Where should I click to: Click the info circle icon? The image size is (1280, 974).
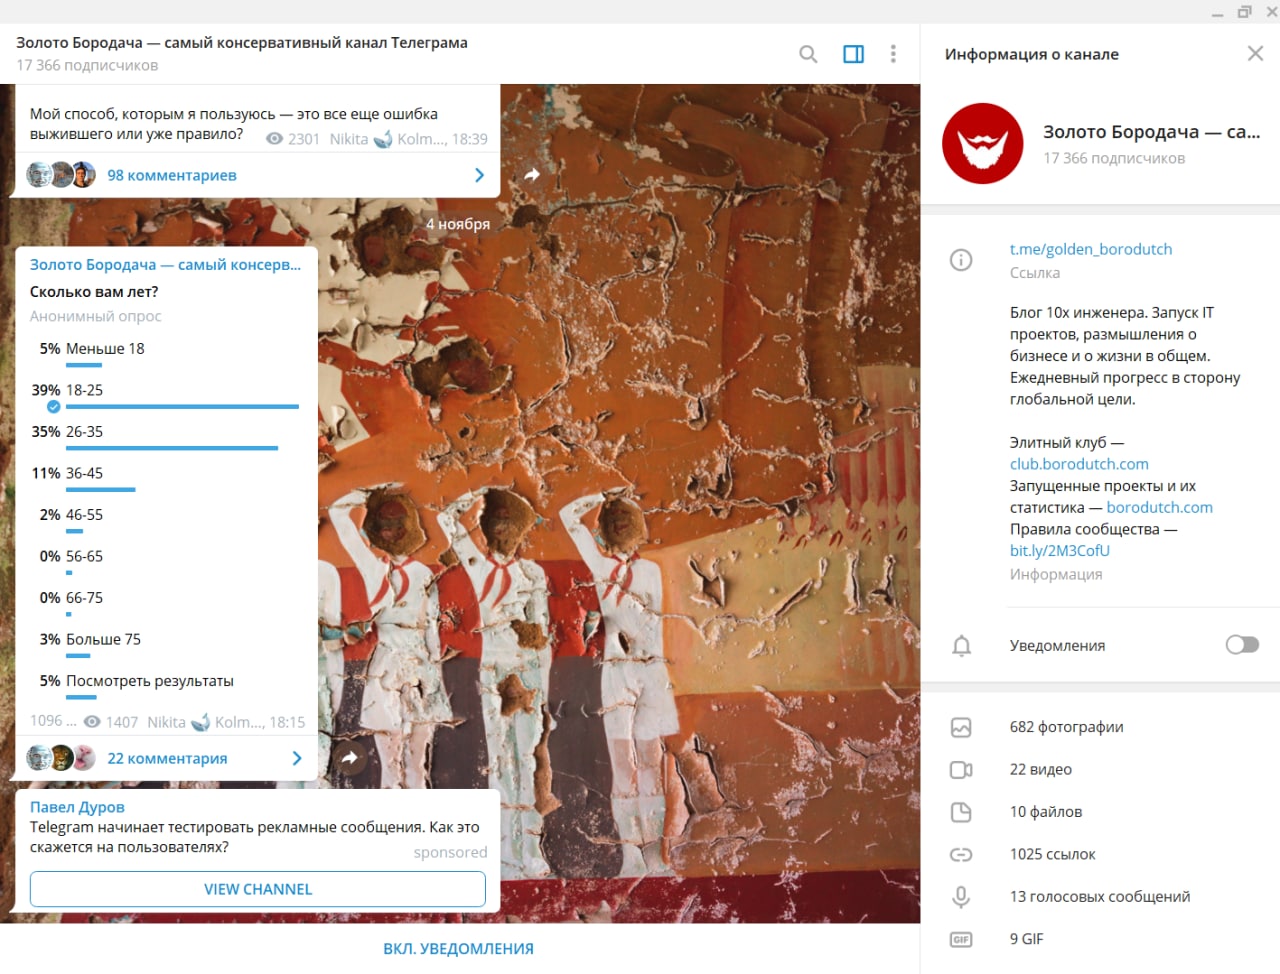point(961,261)
